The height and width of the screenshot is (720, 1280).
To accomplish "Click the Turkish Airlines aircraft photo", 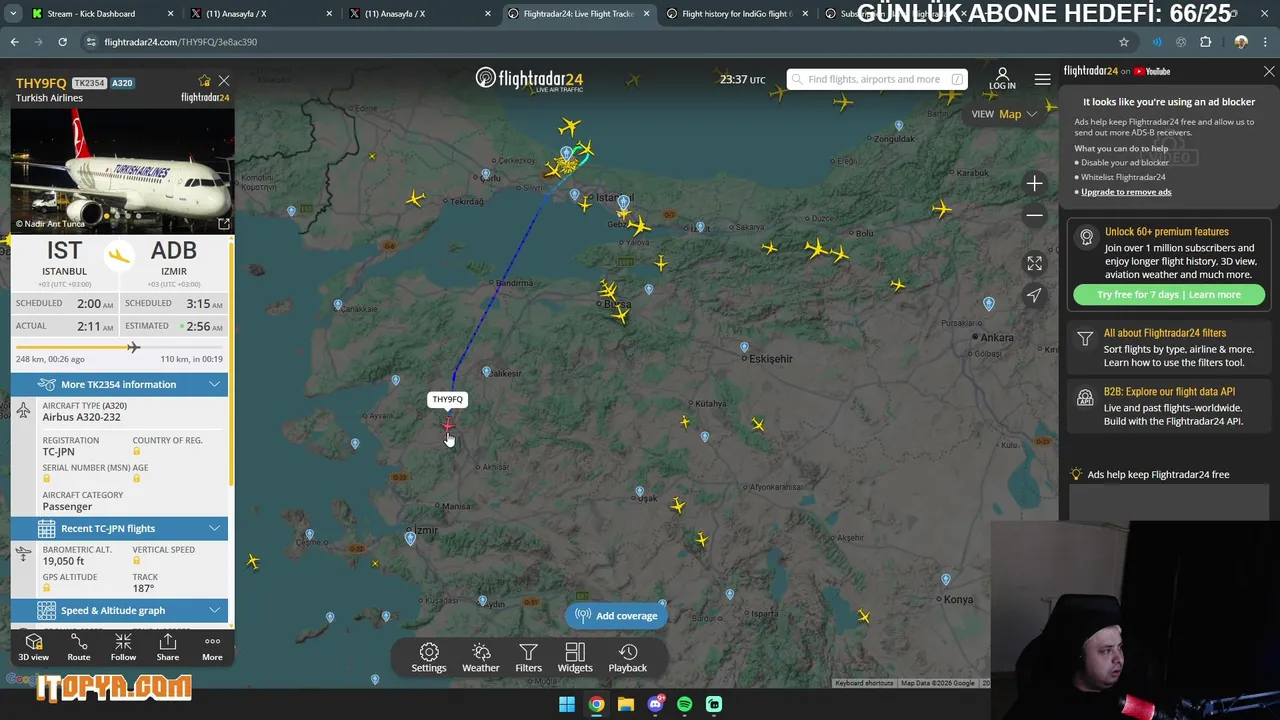I will point(122,170).
